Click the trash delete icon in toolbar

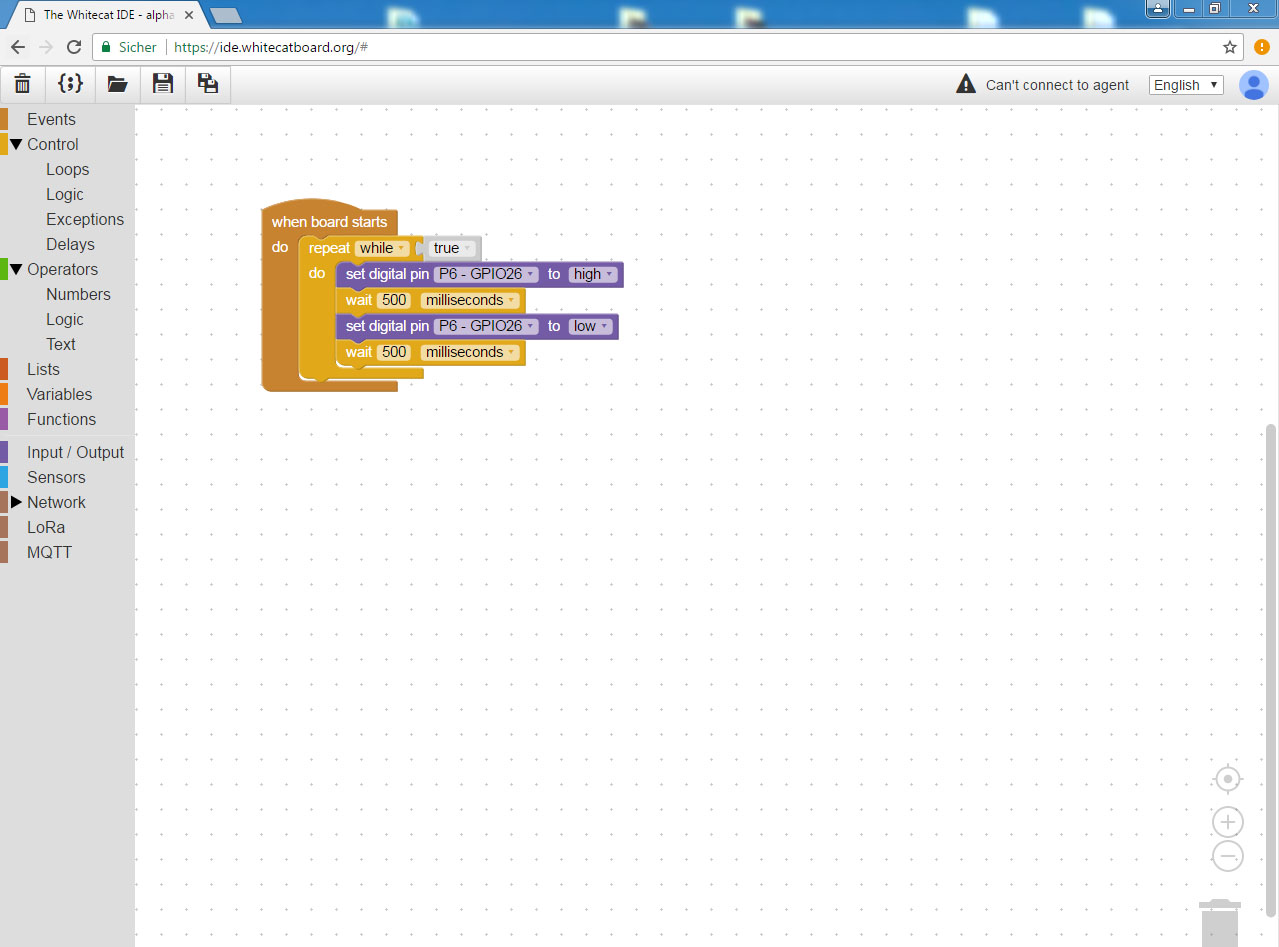pyautogui.click(x=22, y=84)
